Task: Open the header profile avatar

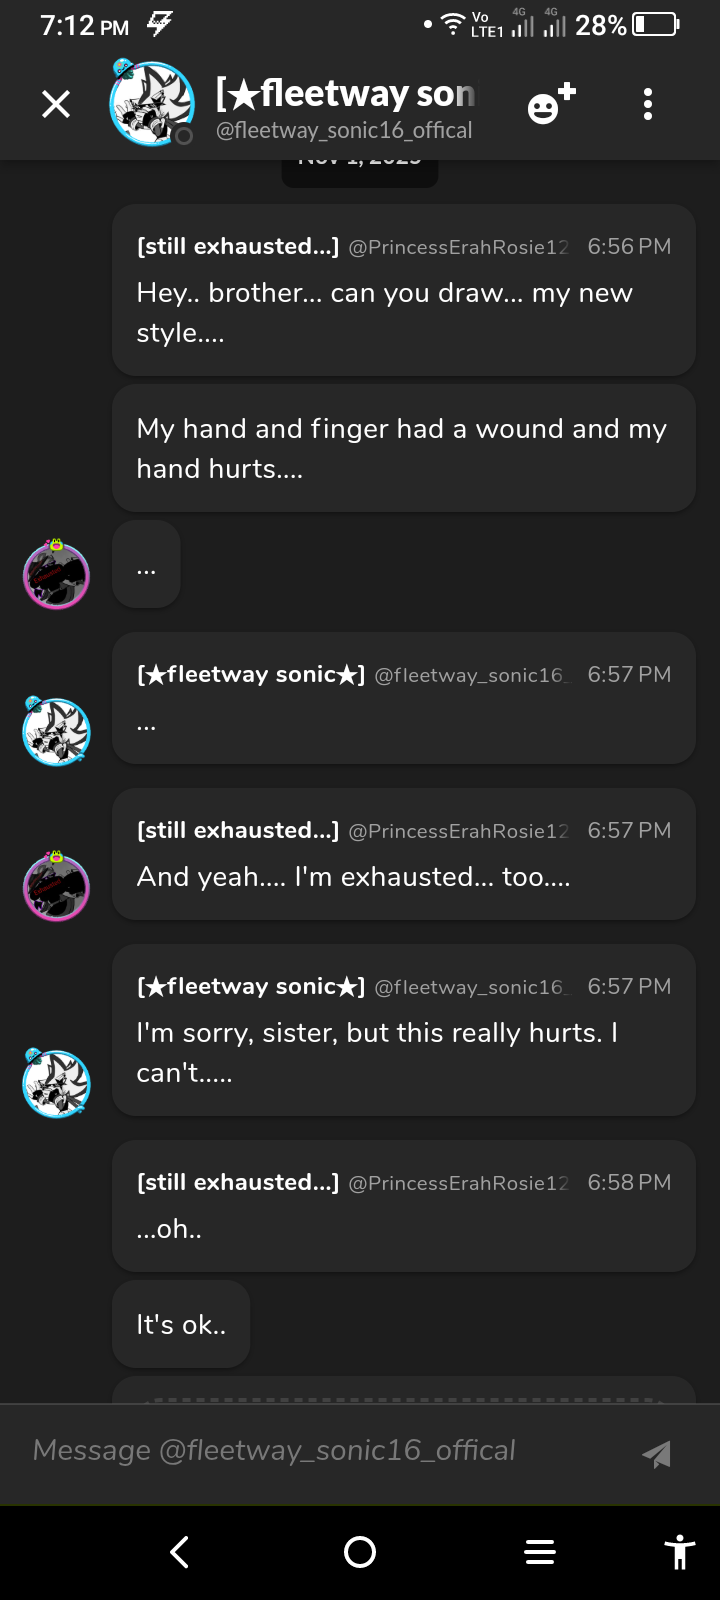Action: click(x=151, y=103)
